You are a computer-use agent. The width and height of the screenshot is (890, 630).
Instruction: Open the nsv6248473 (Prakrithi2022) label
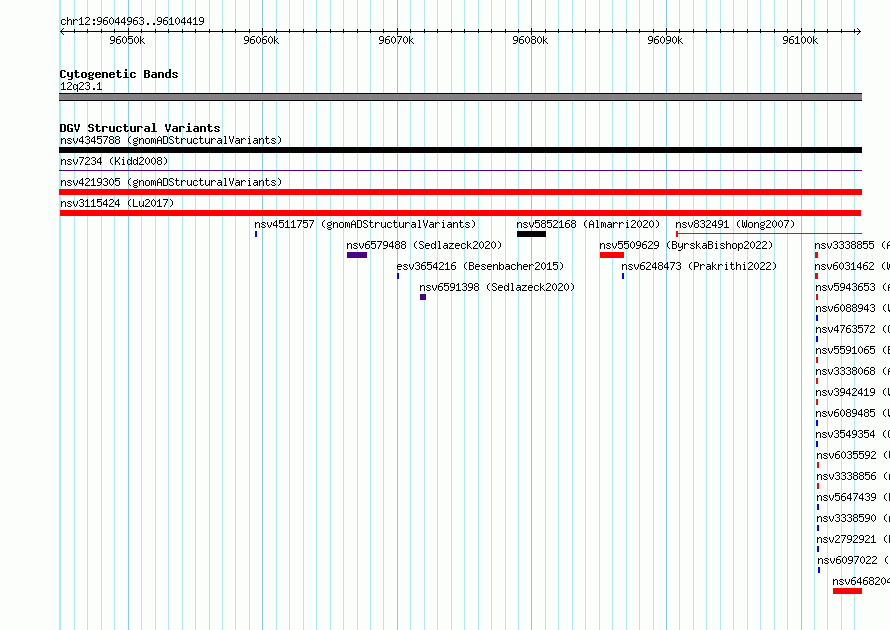[x=699, y=266]
